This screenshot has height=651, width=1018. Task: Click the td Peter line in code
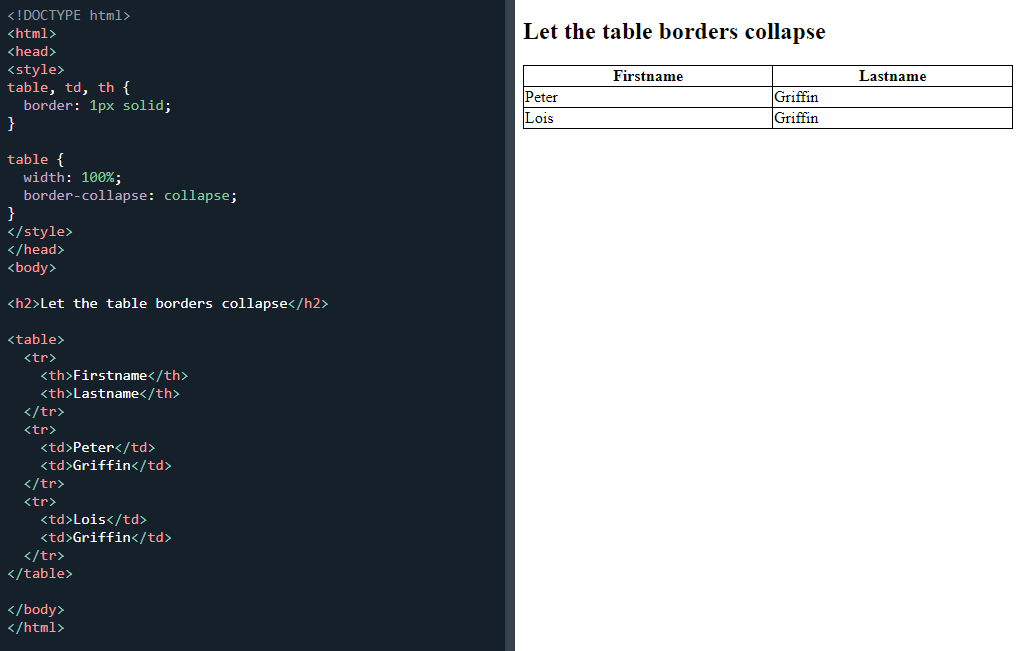click(95, 447)
